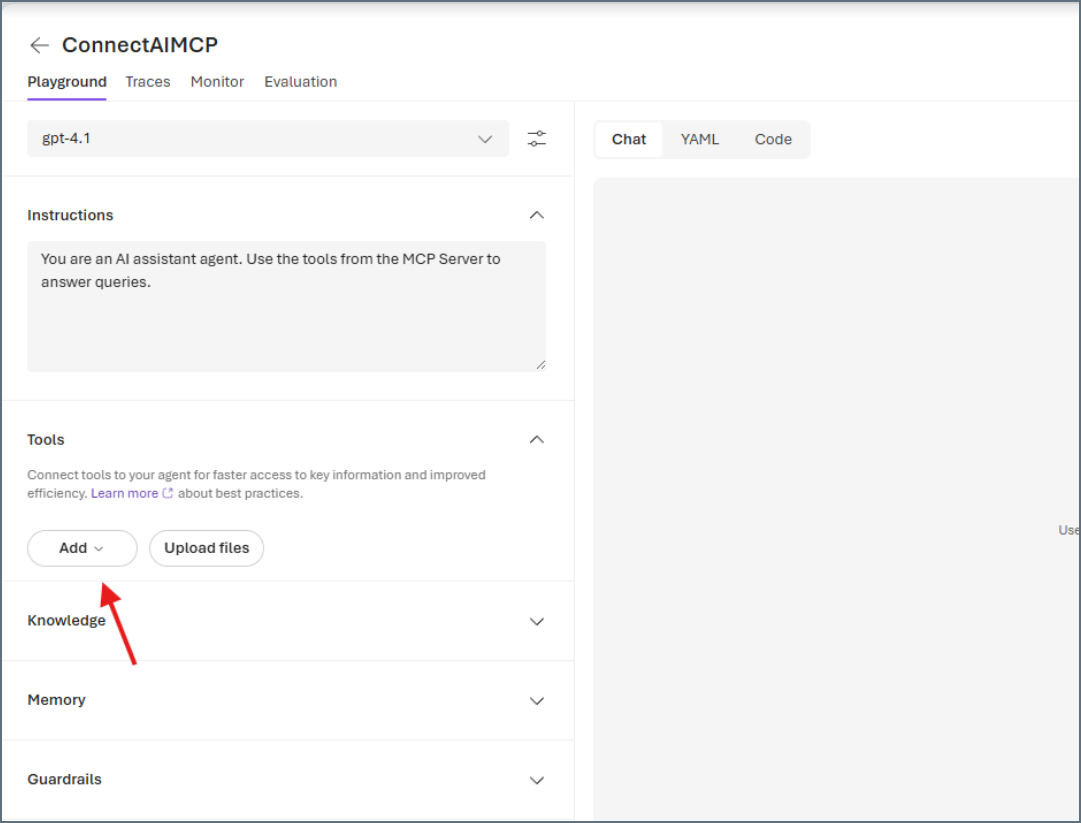Follow the Learn more link
The image size is (1081, 823).
tap(124, 494)
